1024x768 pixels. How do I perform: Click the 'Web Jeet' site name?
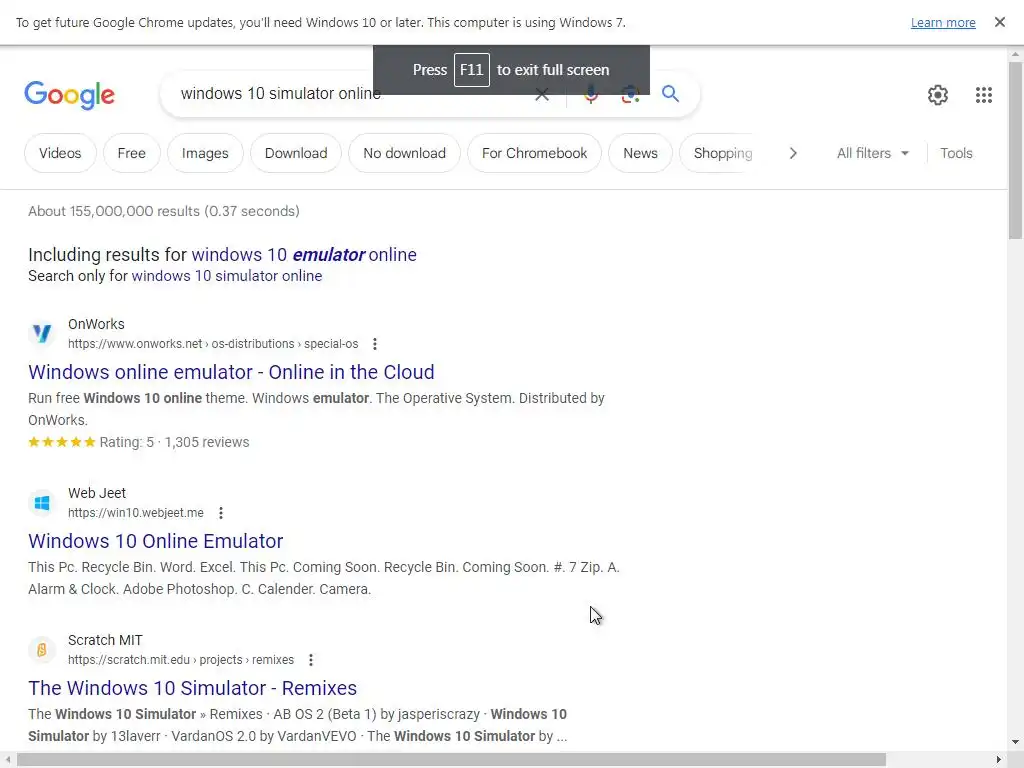[97, 494]
